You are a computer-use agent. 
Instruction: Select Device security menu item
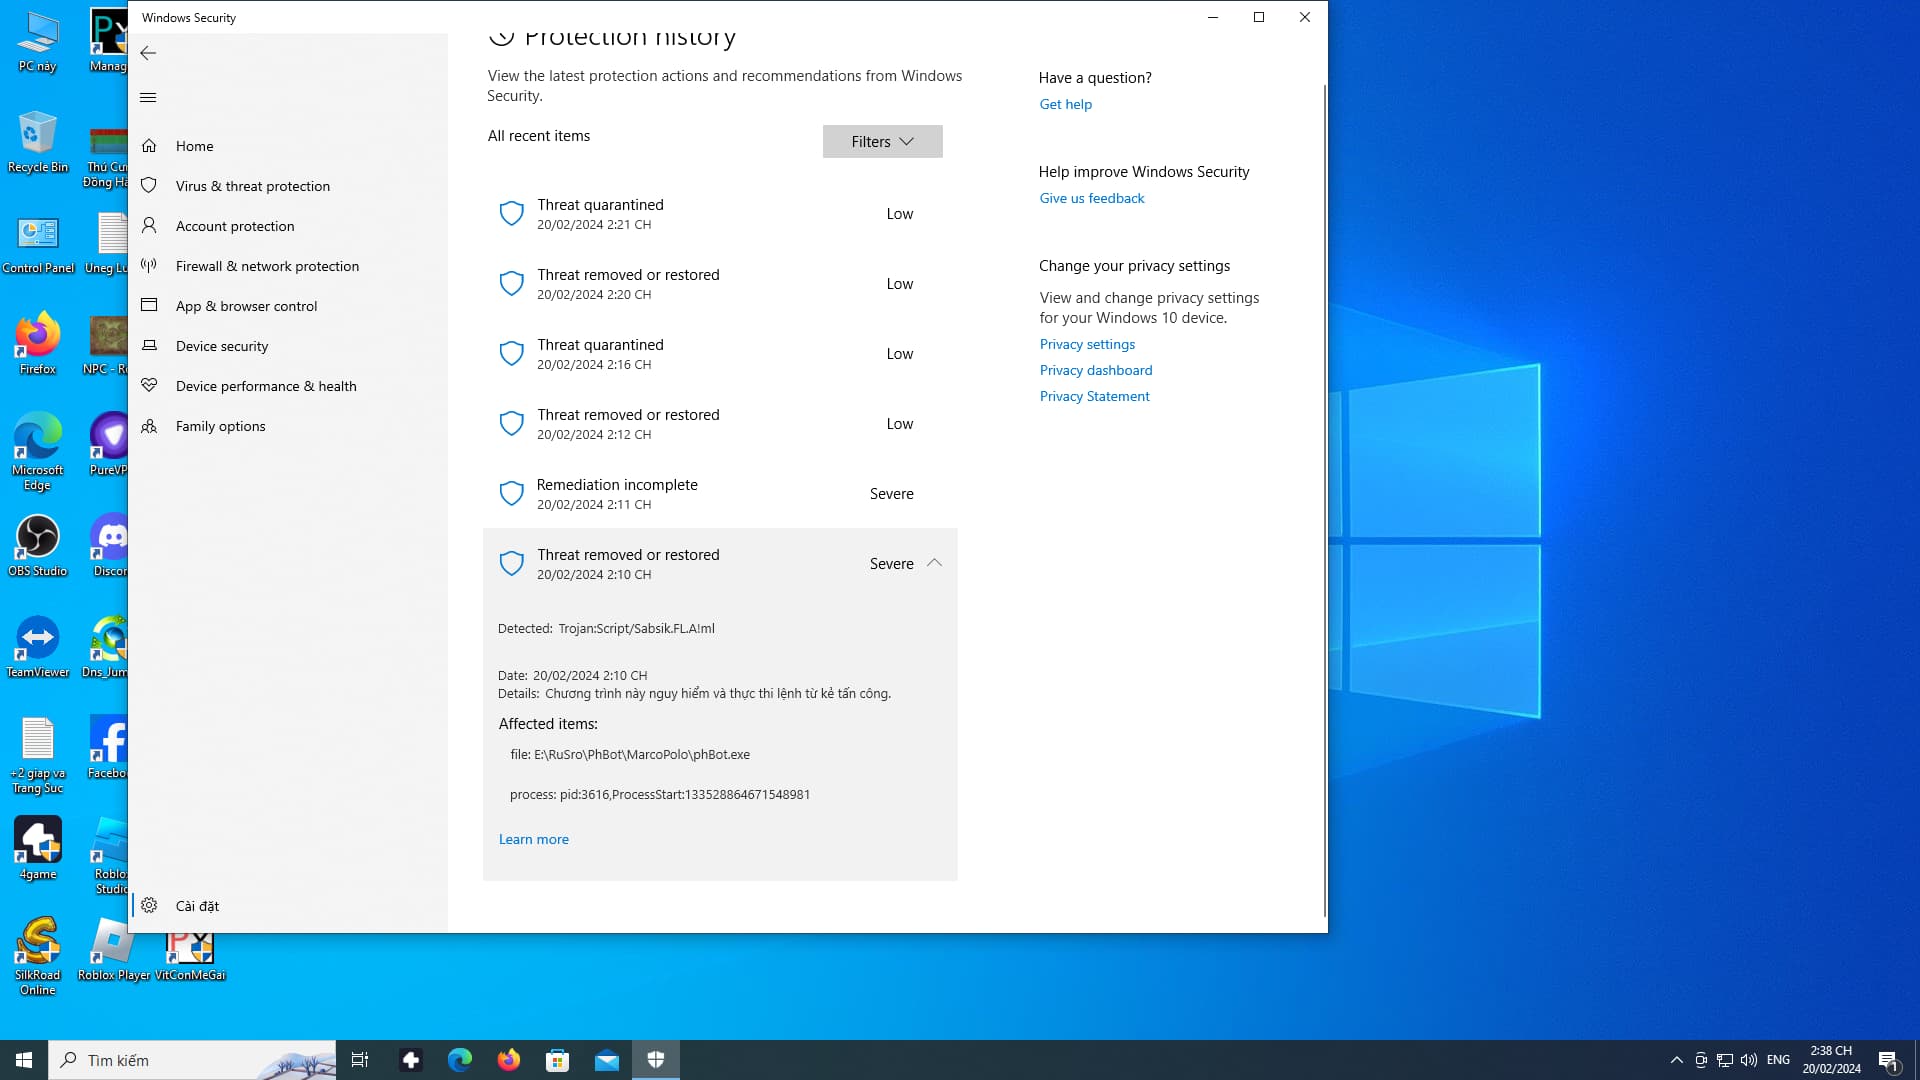tap(222, 346)
